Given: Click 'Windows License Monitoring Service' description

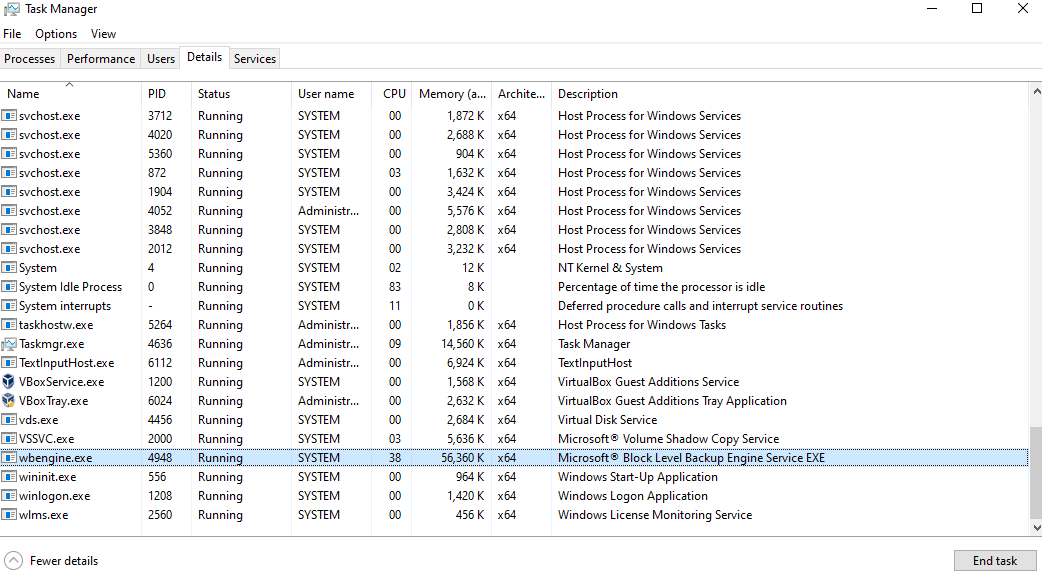Looking at the screenshot, I should point(655,515).
